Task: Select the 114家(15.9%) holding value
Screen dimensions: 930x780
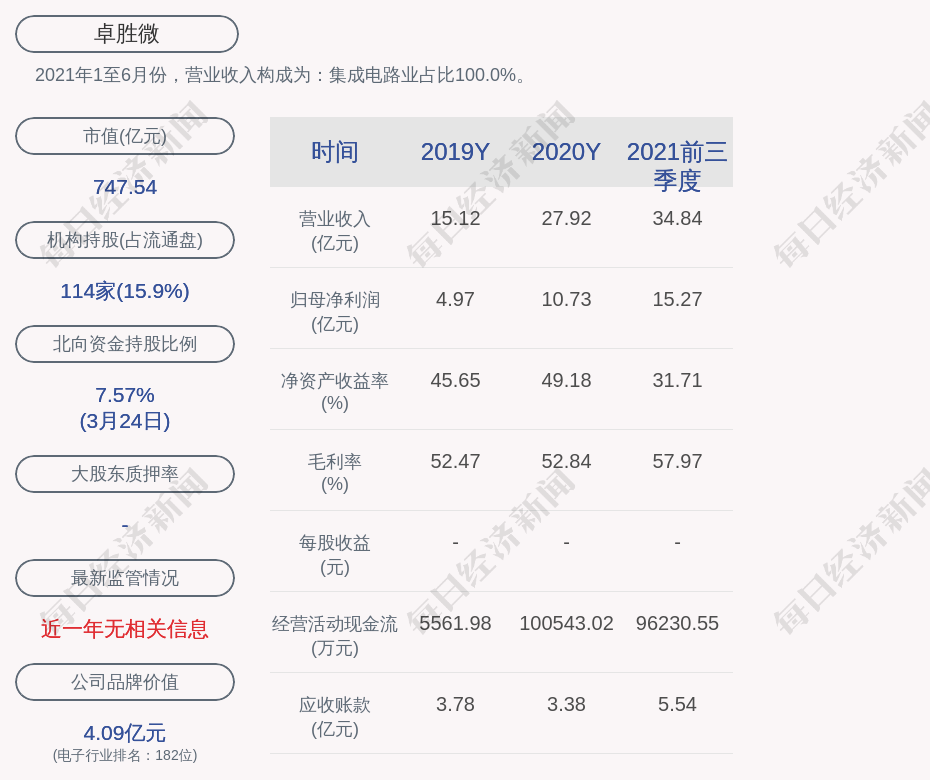Action: [x=125, y=291]
